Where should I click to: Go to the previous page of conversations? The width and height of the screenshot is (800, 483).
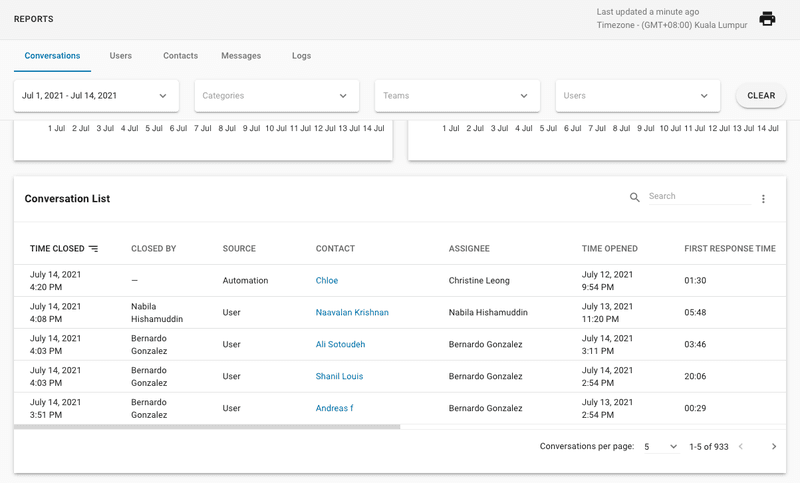tap(740, 447)
